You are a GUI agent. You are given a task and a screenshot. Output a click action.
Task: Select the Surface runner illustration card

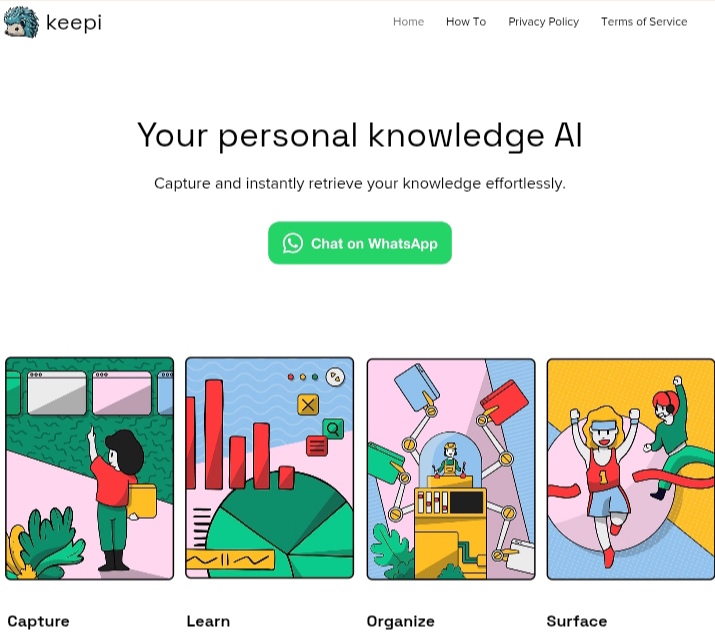(631, 469)
